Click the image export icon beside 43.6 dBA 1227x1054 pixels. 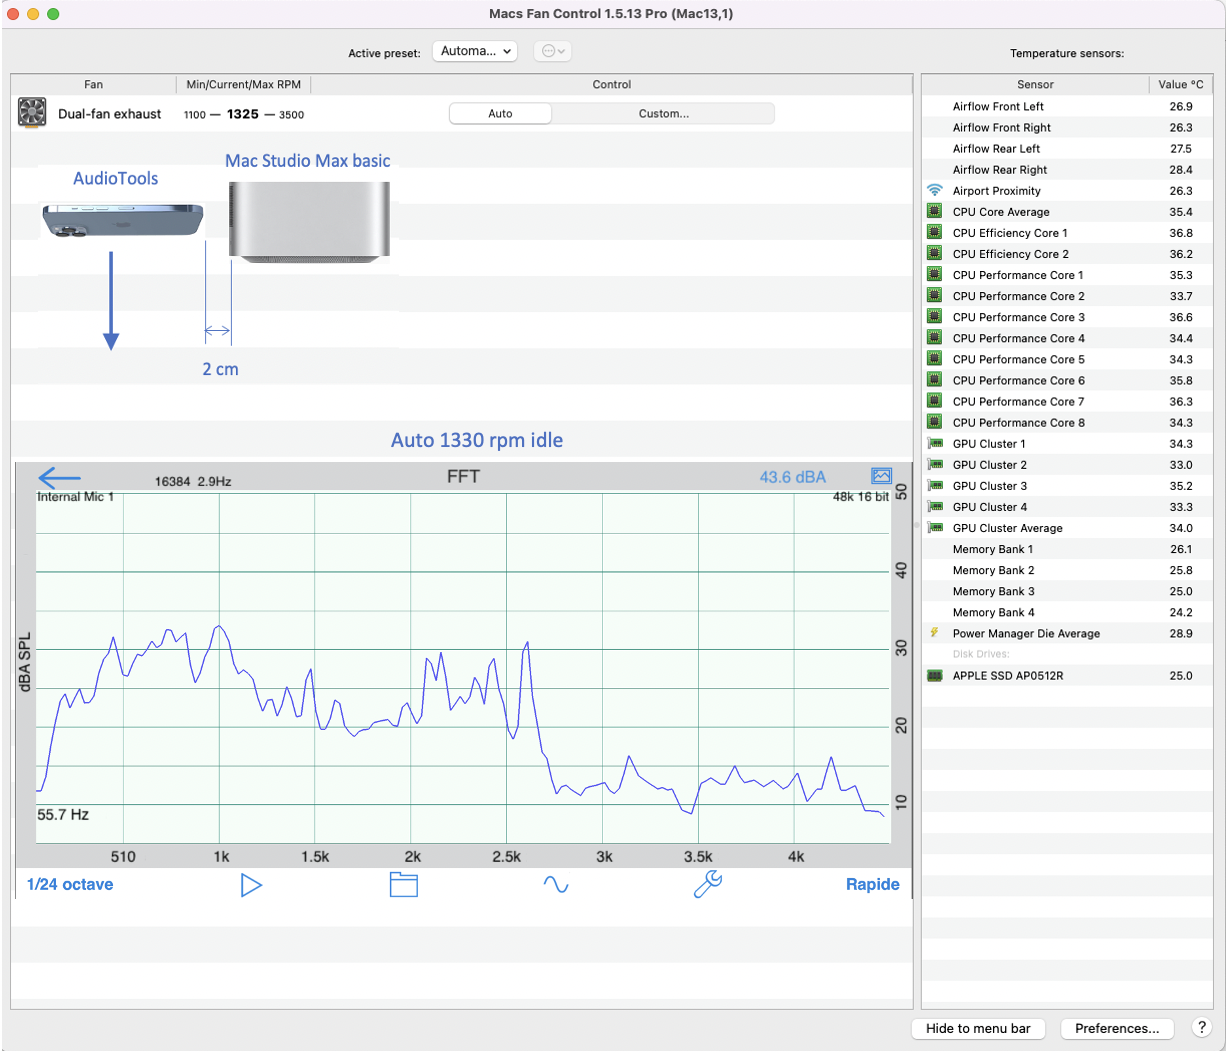click(881, 476)
